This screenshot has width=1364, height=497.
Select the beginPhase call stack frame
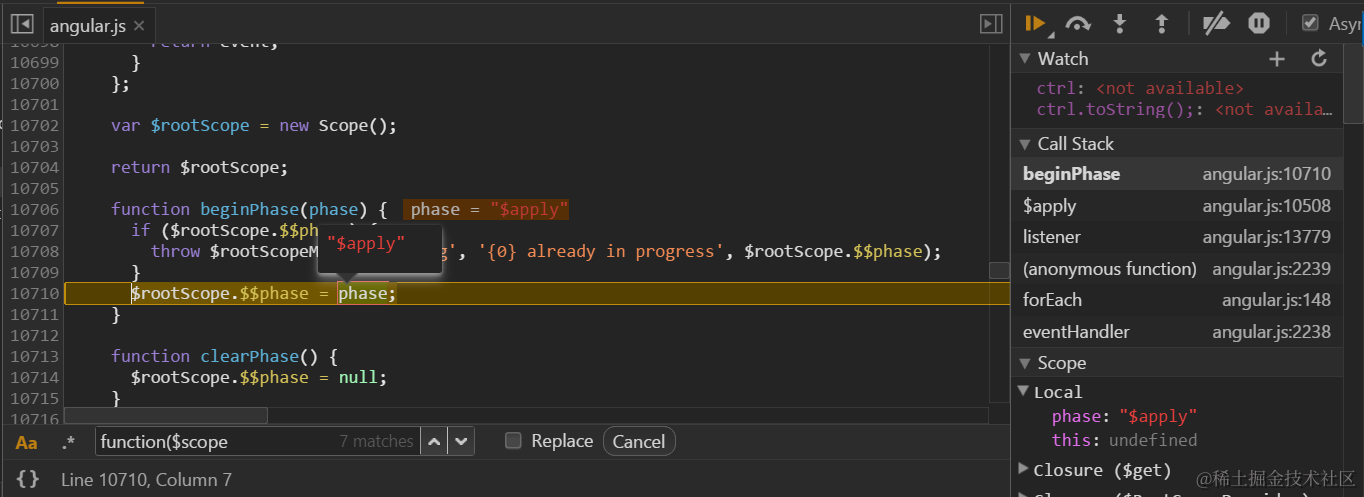point(1177,174)
